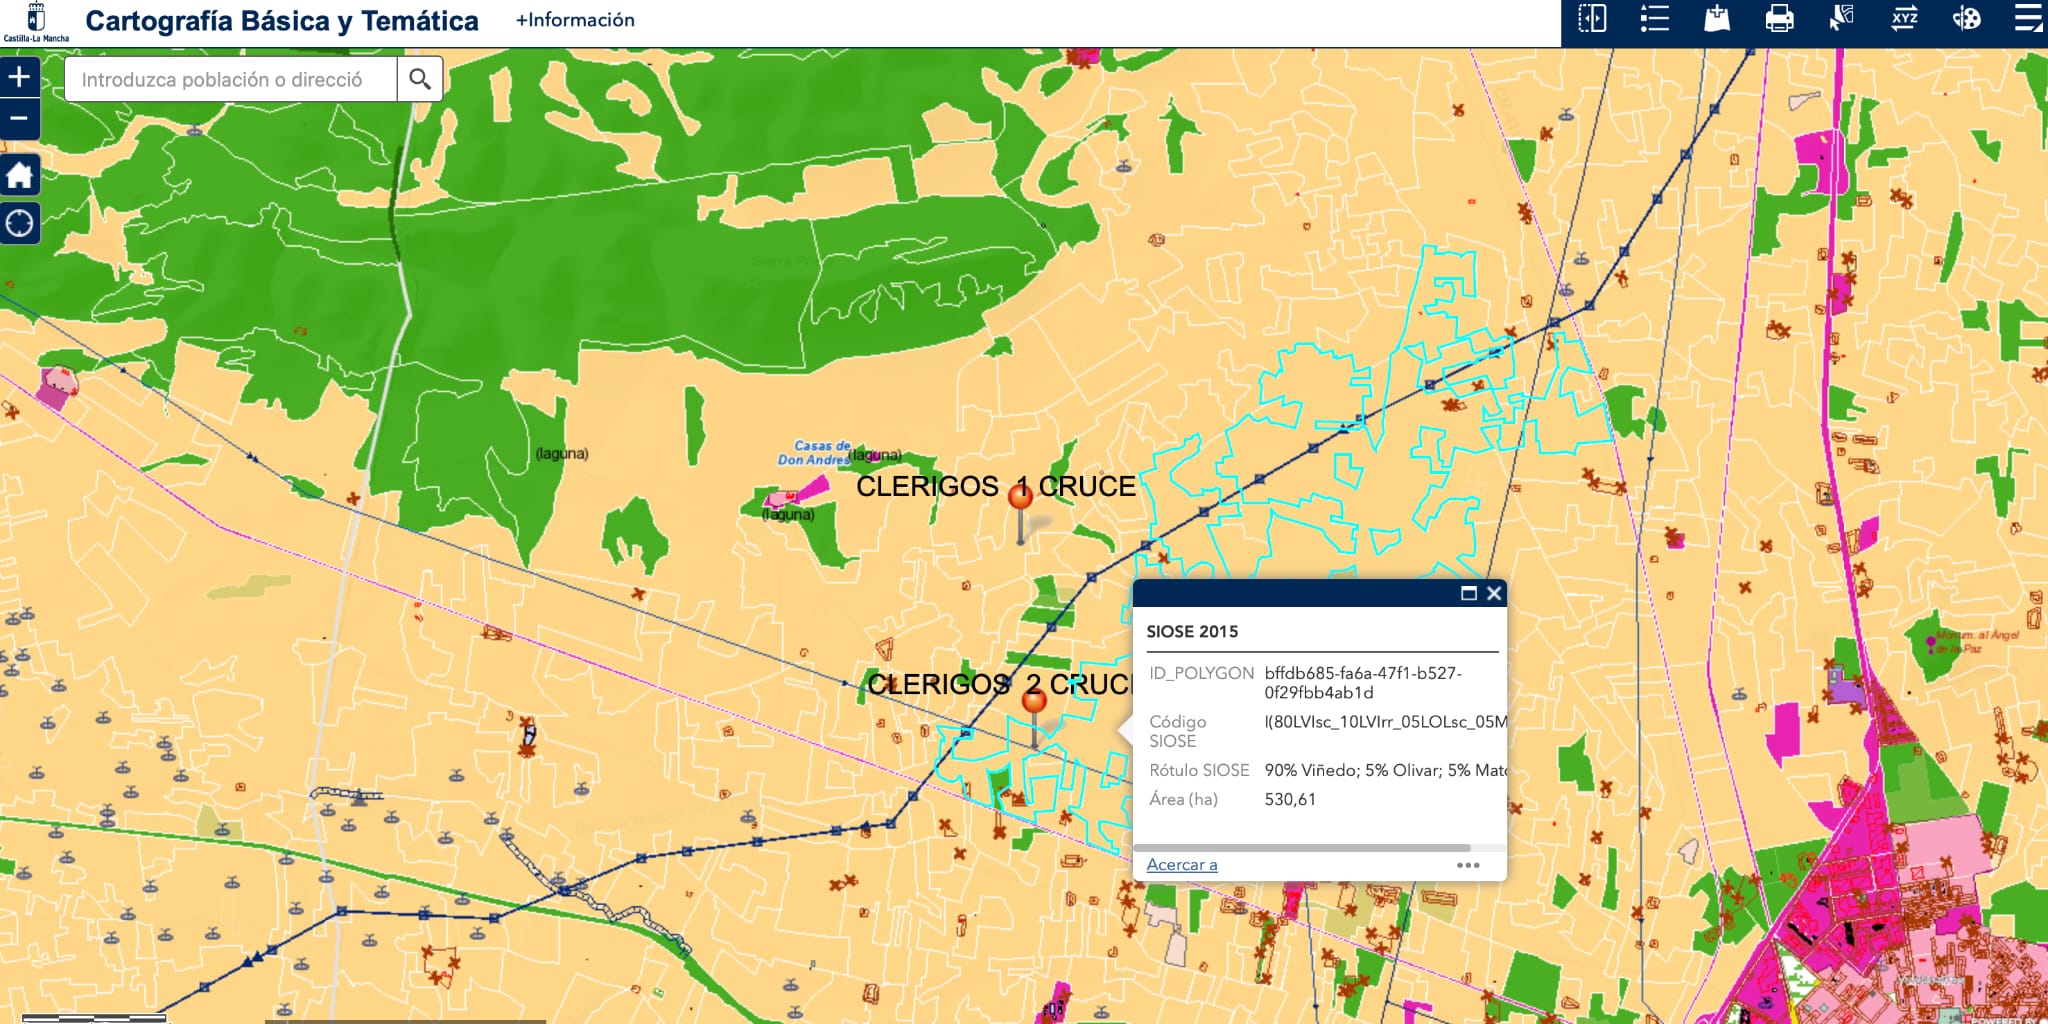2048x1024 pixels.
Task: Click the popup's horizontal scrollbar
Action: coord(1300,848)
